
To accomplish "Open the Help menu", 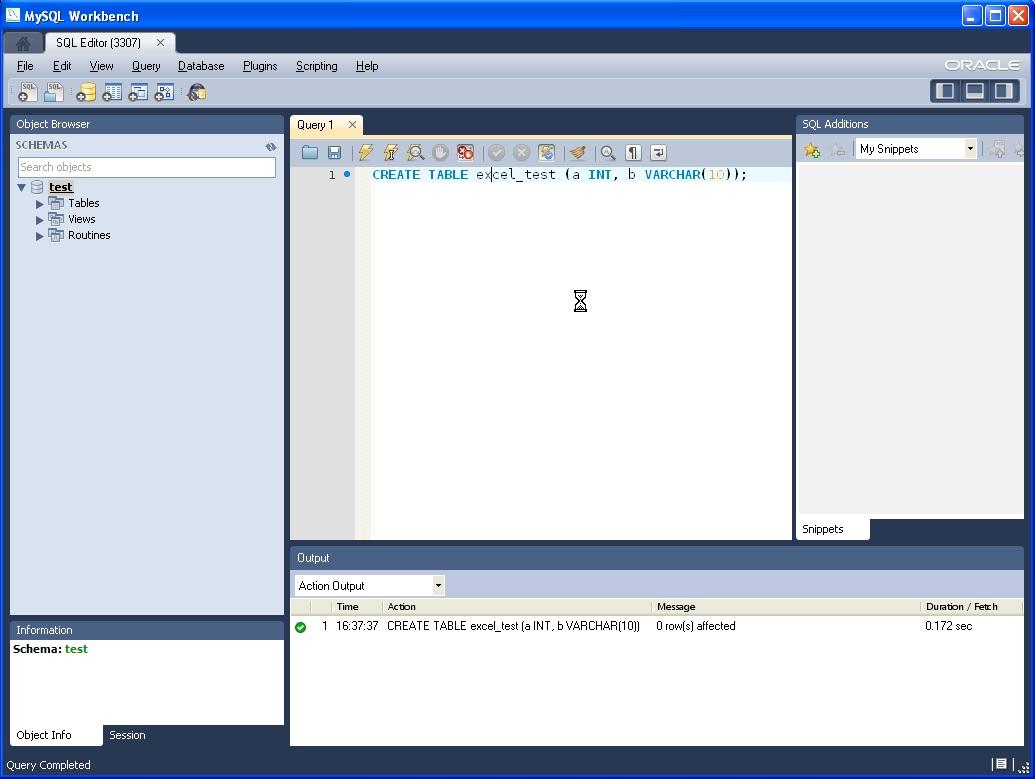I will pyautogui.click(x=367, y=66).
